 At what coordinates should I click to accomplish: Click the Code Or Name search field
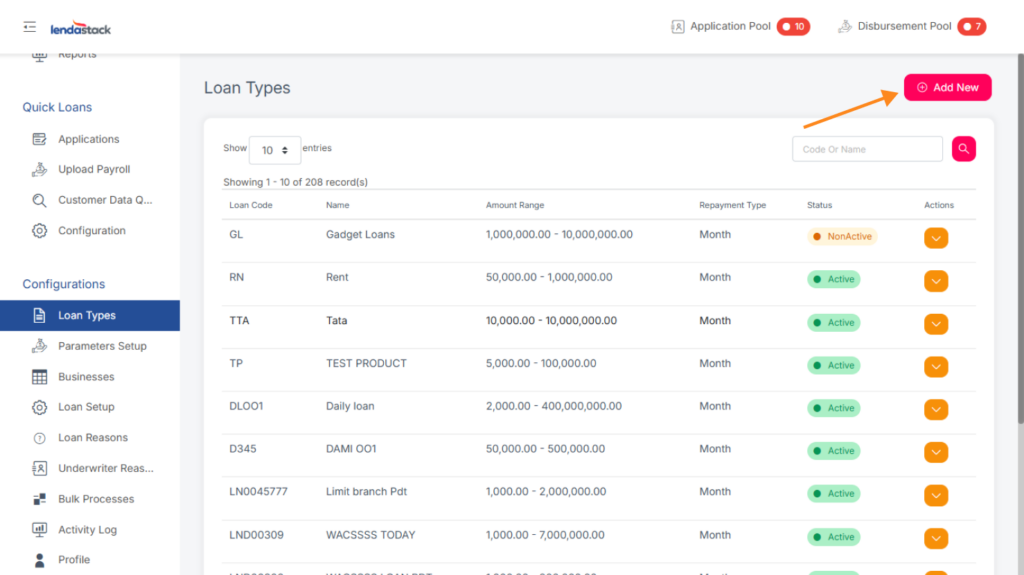pos(867,149)
